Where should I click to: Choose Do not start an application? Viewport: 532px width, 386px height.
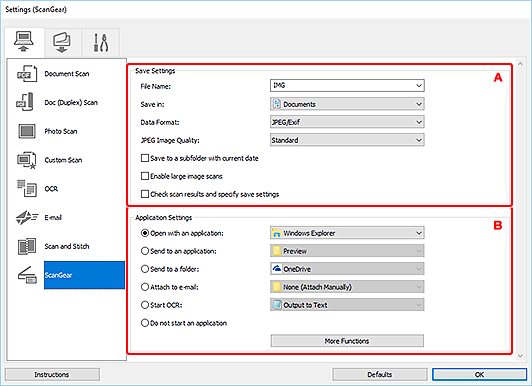(145, 323)
